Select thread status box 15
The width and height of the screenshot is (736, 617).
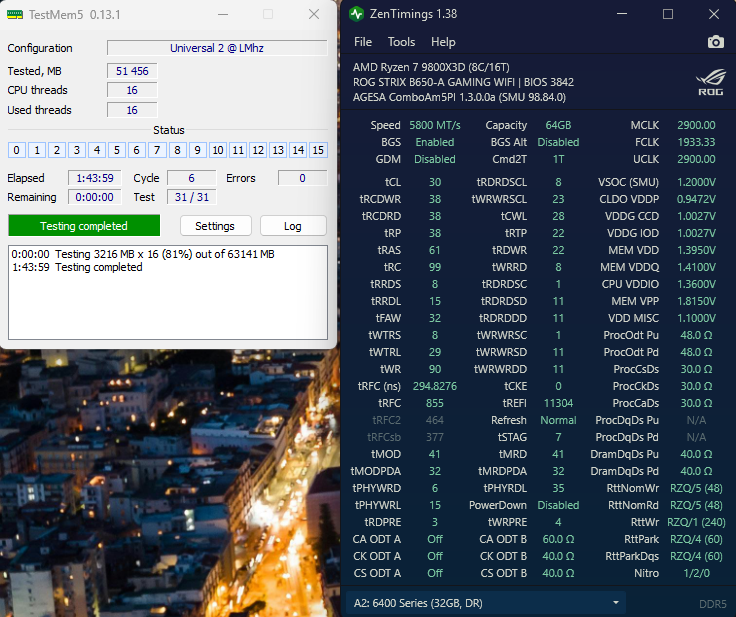[x=318, y=150]
